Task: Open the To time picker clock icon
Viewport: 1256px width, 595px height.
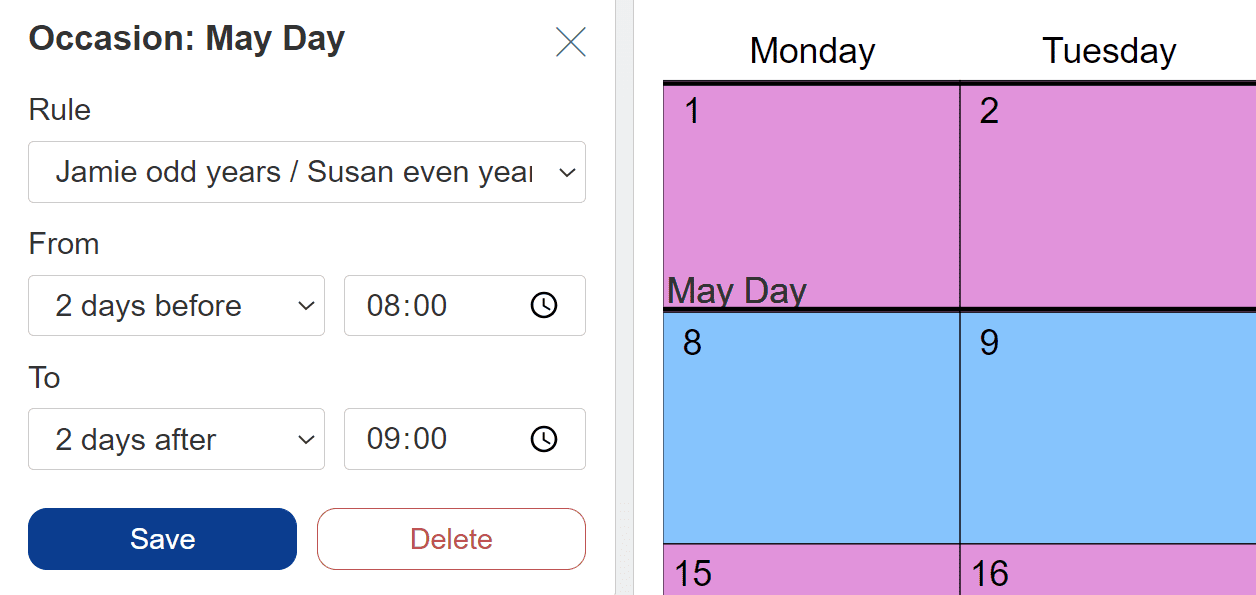Action: pyautogui.click(x=543, y=438)
